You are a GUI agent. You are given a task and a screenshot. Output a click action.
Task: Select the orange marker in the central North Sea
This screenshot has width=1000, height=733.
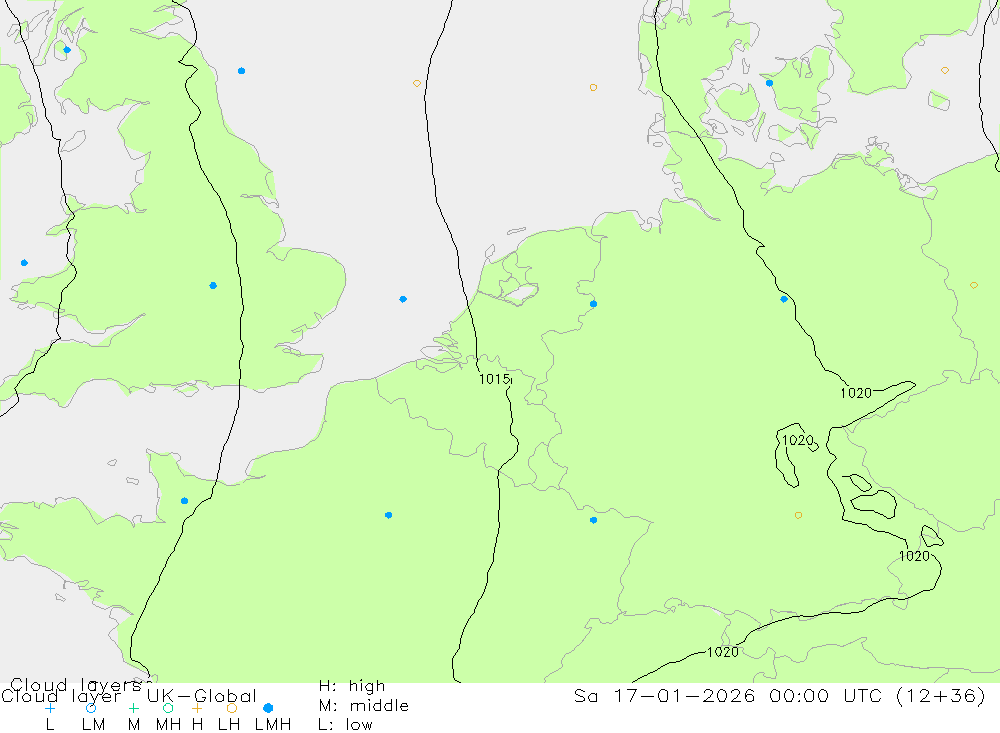point(416,84)
